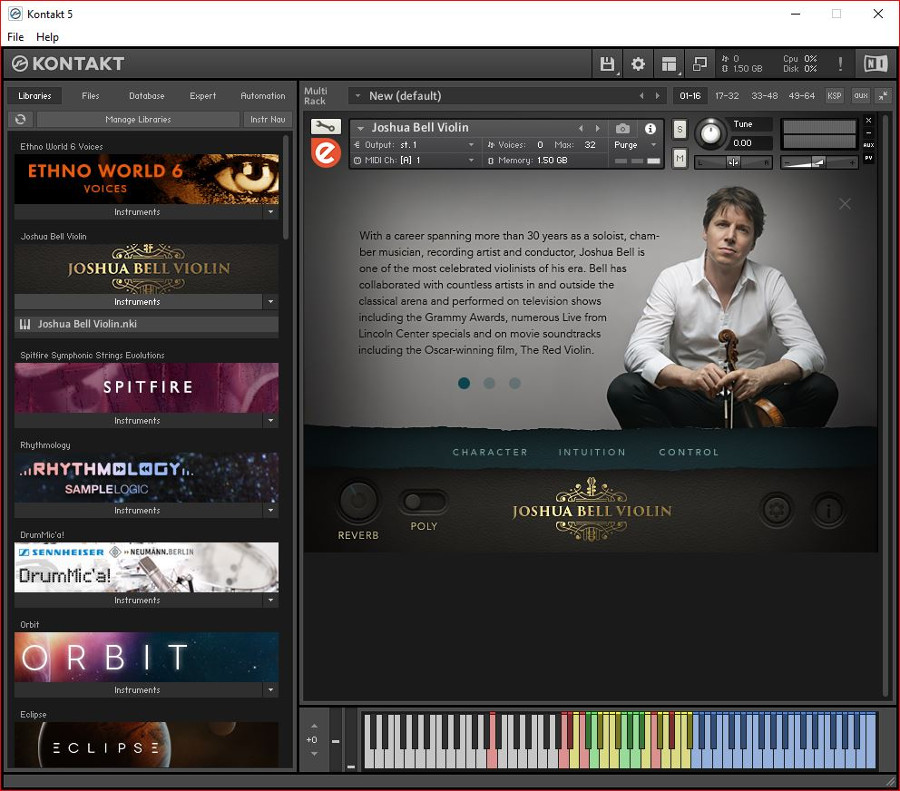Open Spitfire Instruments dropdown arrow
The width and height of the screenshot is (900, 791).
click(x=270, y=420)
